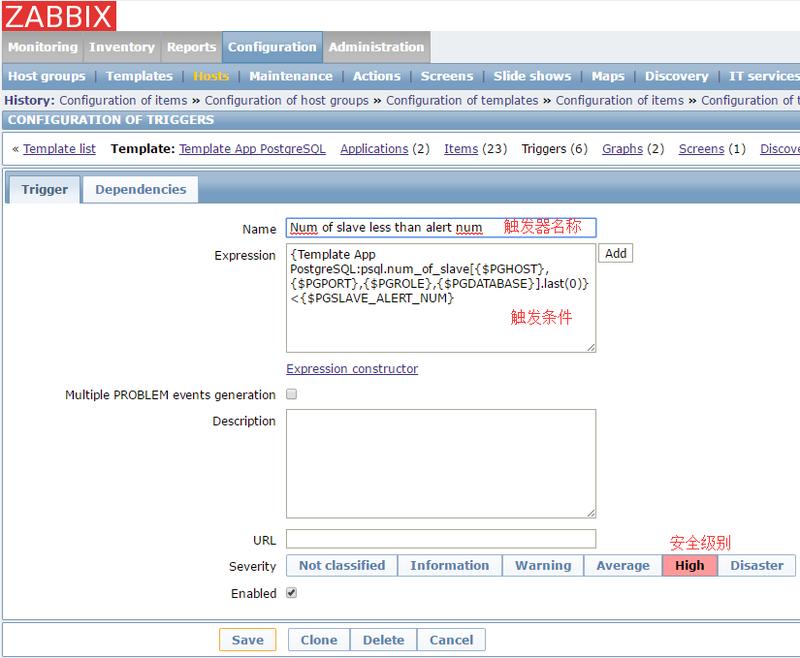Open the Administration menu

pos(376,47)
